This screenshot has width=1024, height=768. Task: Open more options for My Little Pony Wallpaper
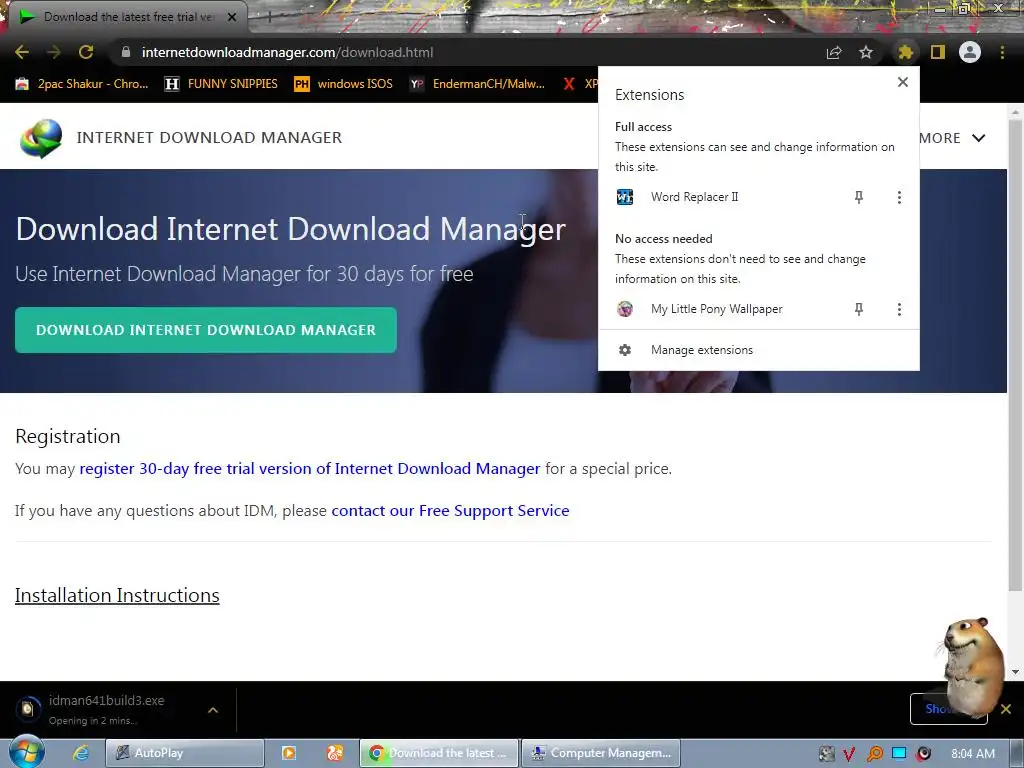click(899, 309)
